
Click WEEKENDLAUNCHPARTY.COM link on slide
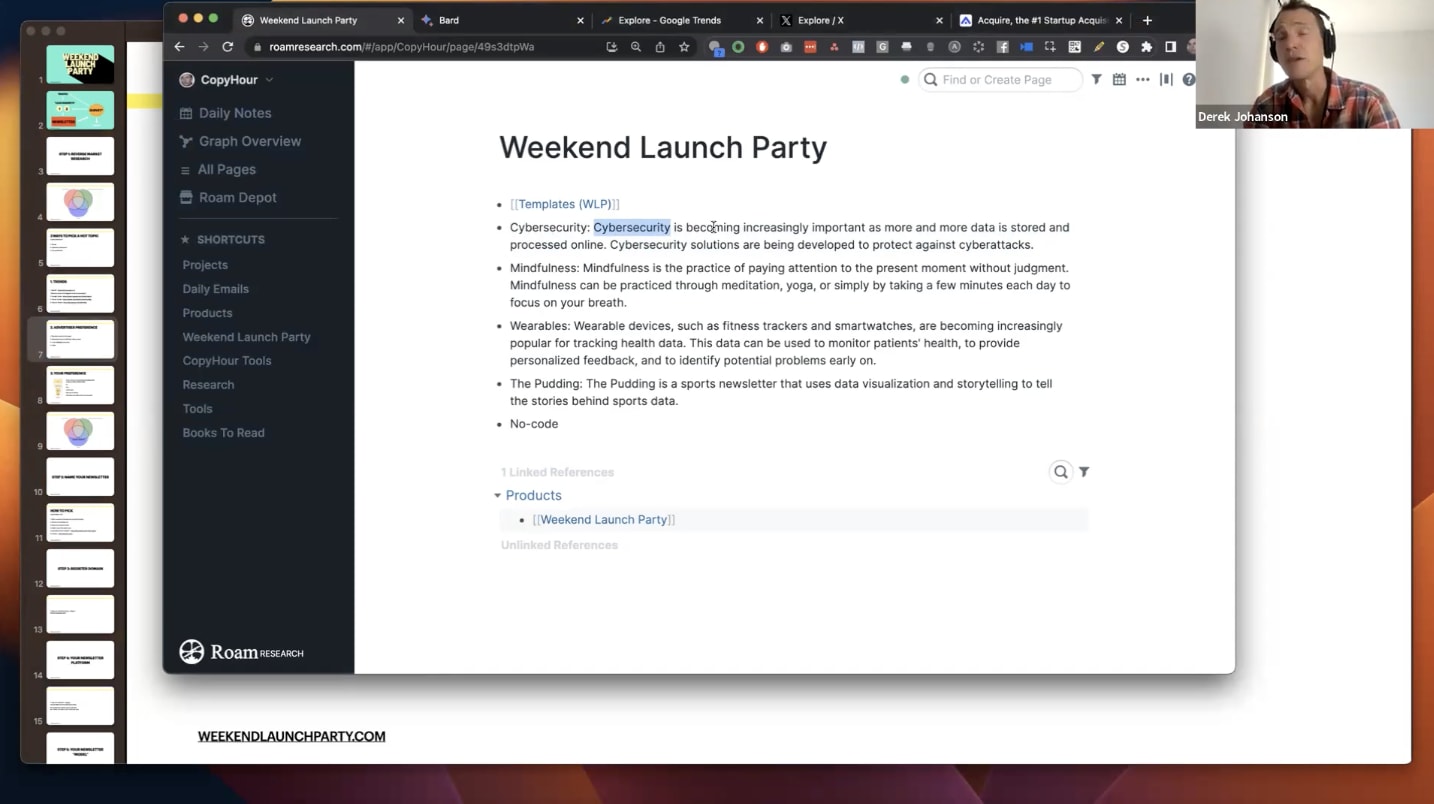(291, 736)
